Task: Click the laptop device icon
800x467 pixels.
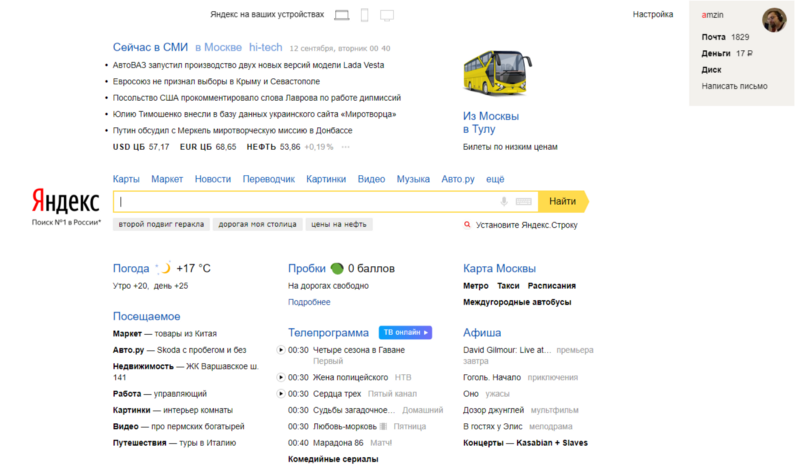Action: [342, 15]
